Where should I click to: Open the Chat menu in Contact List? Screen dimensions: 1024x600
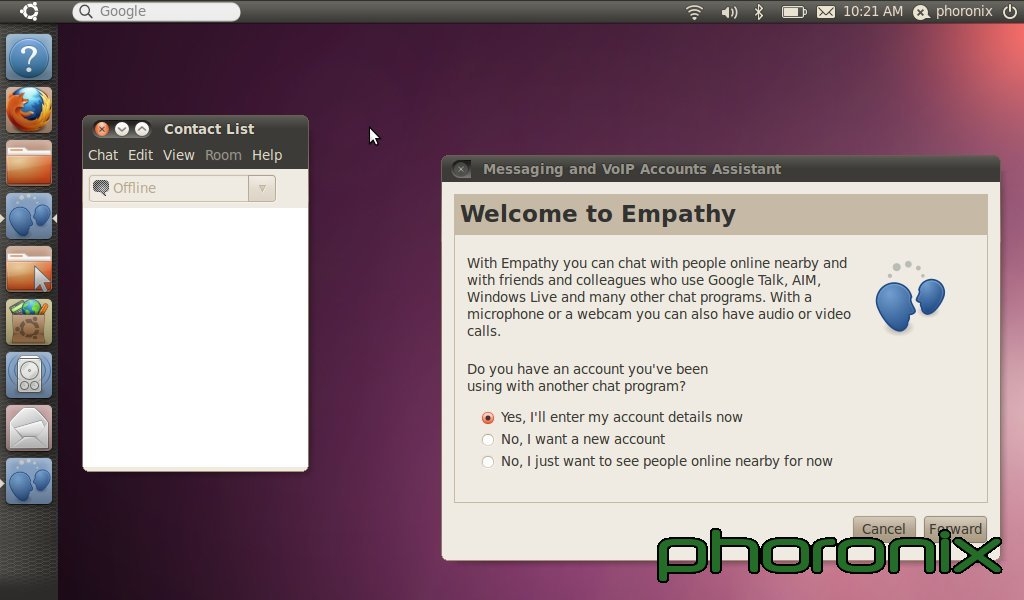[103, 155]
